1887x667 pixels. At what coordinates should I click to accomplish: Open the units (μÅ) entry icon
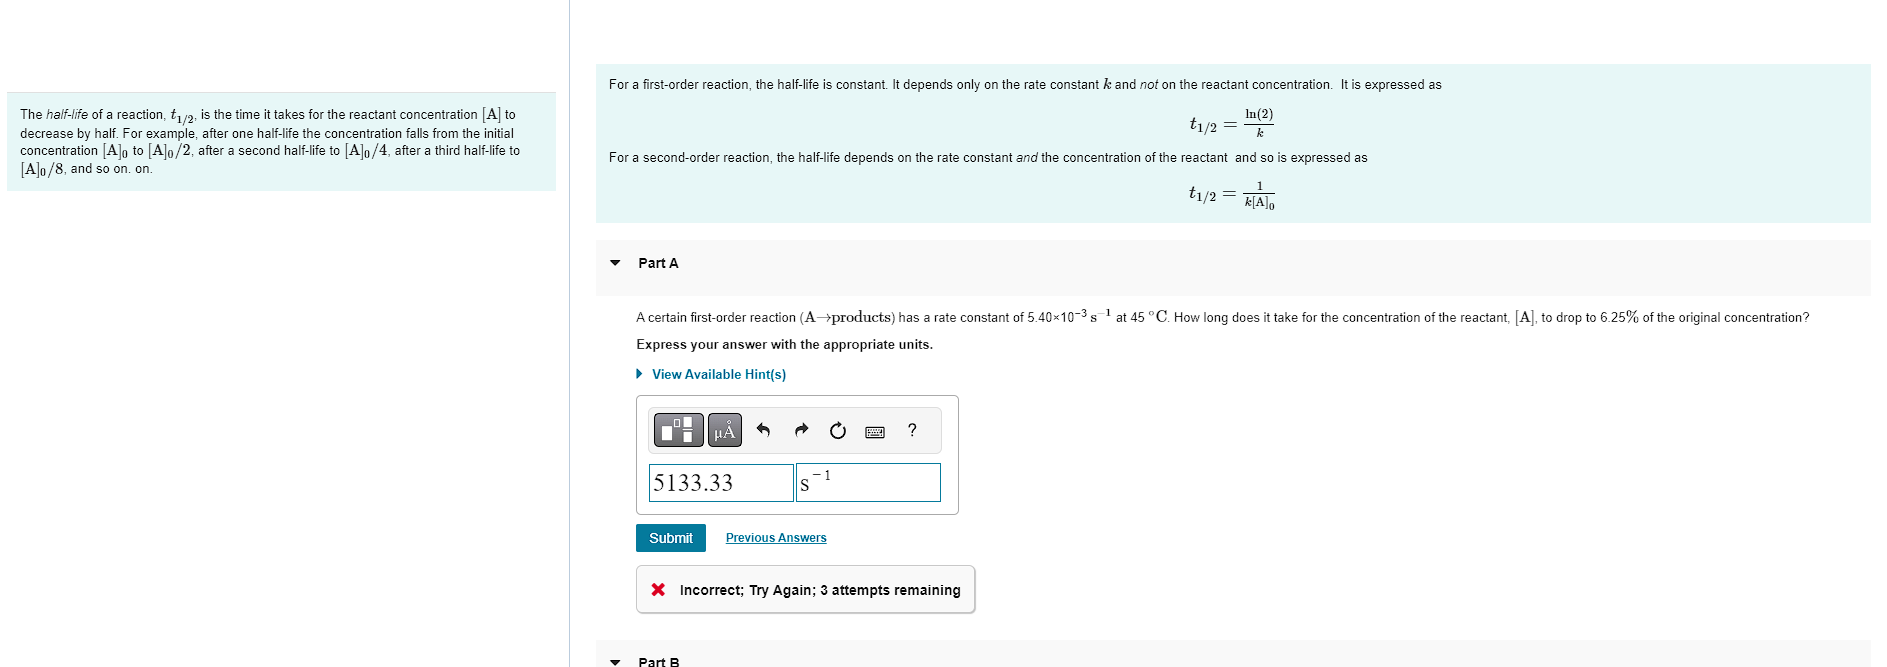pos(724,430)
